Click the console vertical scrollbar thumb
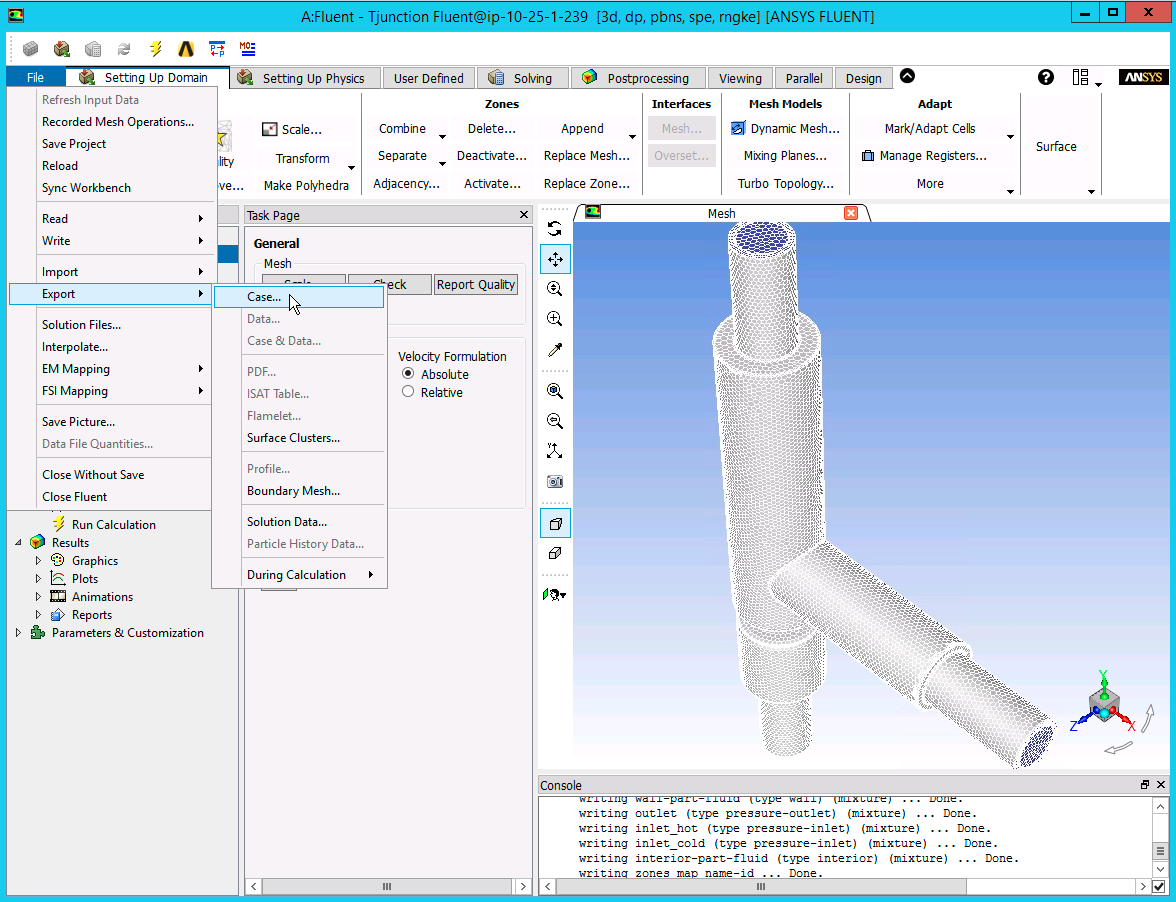The width and height of the screenshot is (1176, 902). point(1160,851)
